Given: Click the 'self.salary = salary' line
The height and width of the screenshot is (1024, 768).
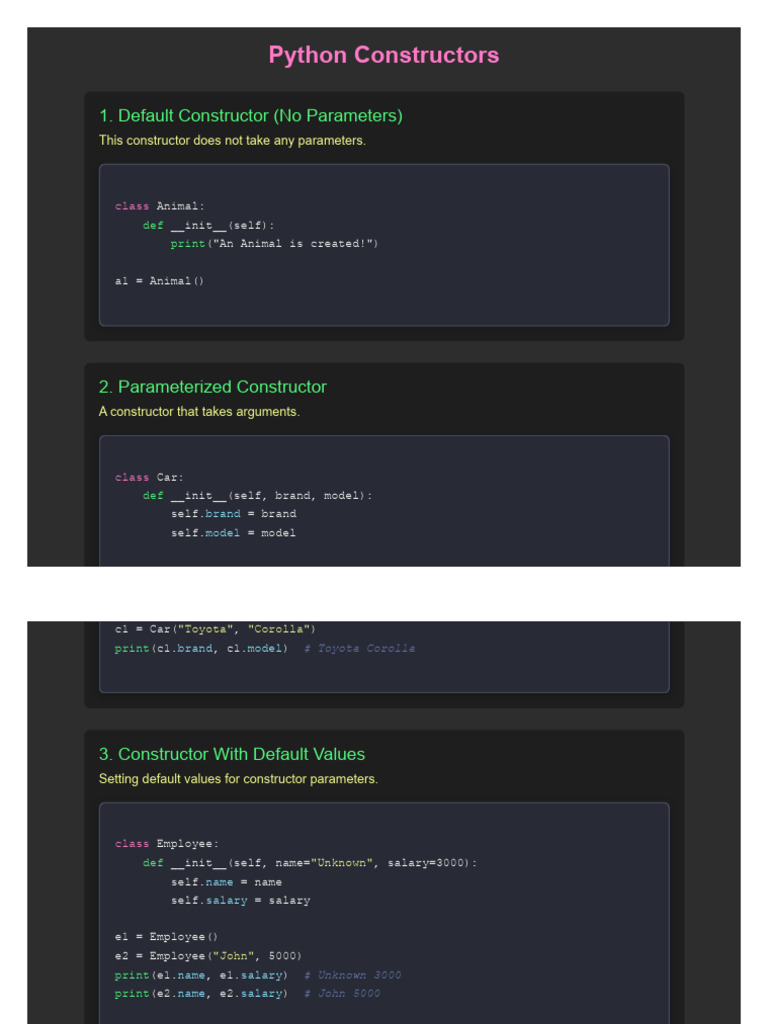Looking at the screenshot, I should pos(240,900).
